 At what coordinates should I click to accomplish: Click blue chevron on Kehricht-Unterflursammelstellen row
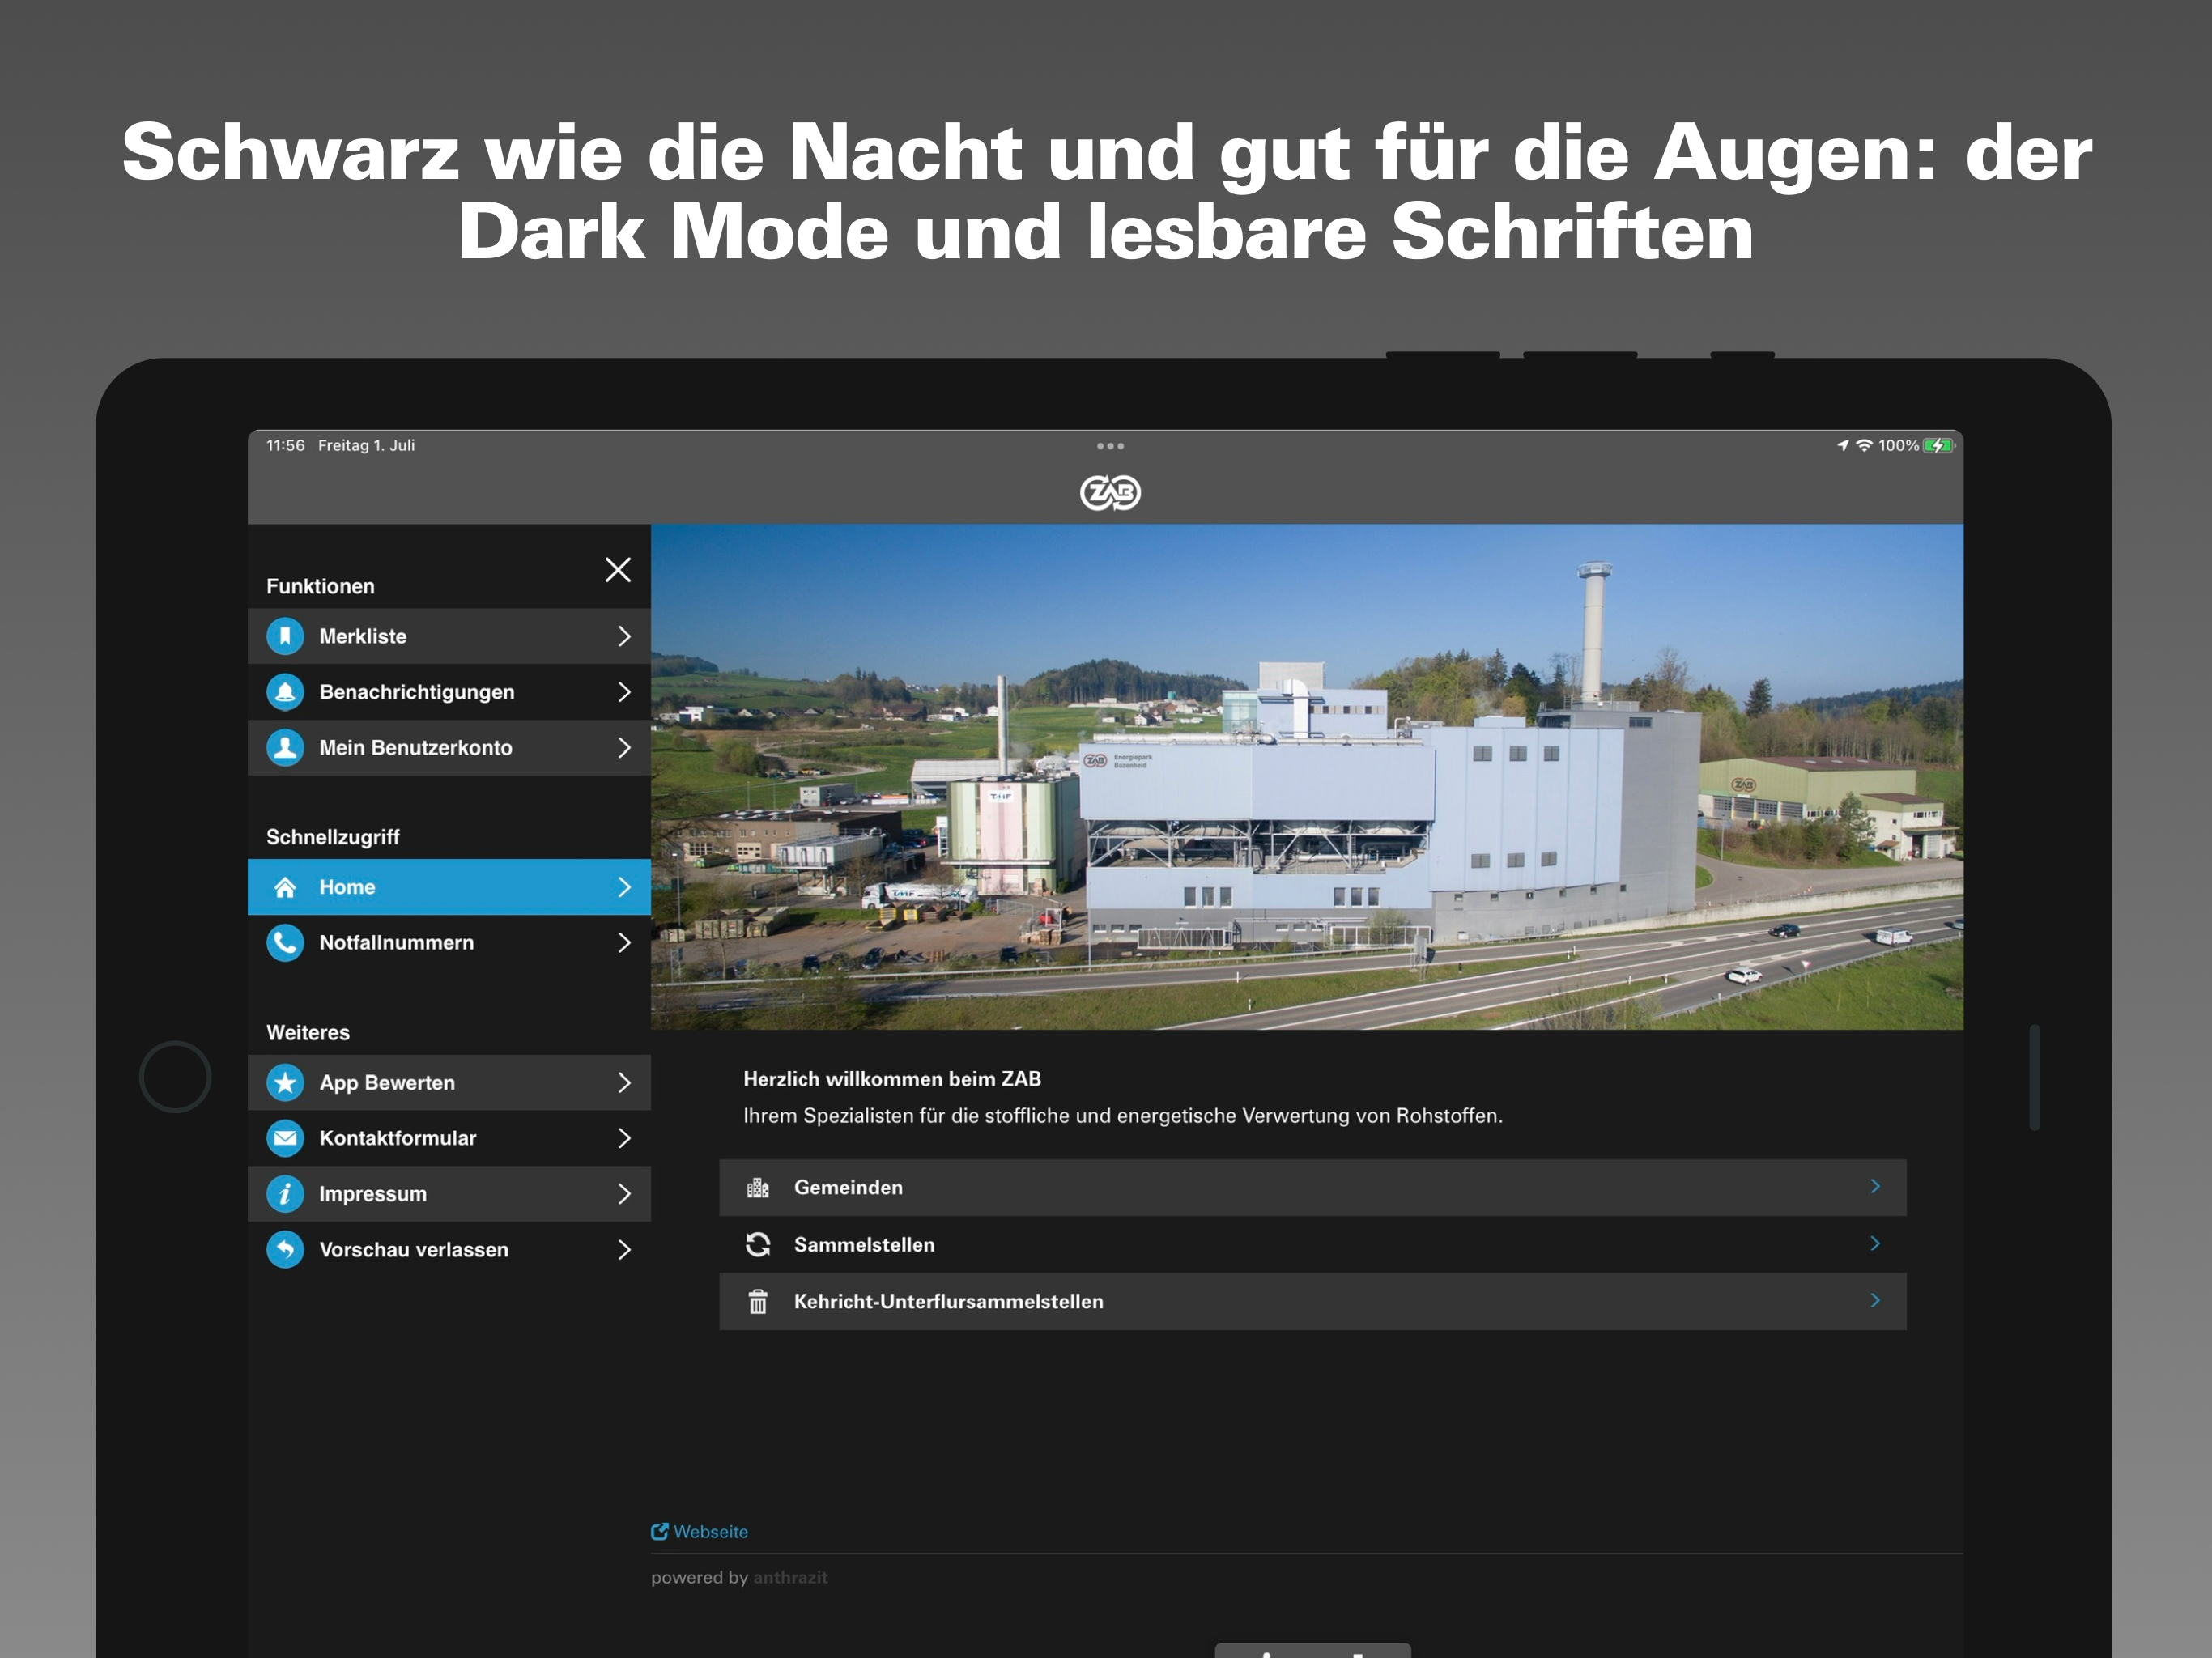pyautogui.click(x=1875, y=1300)
